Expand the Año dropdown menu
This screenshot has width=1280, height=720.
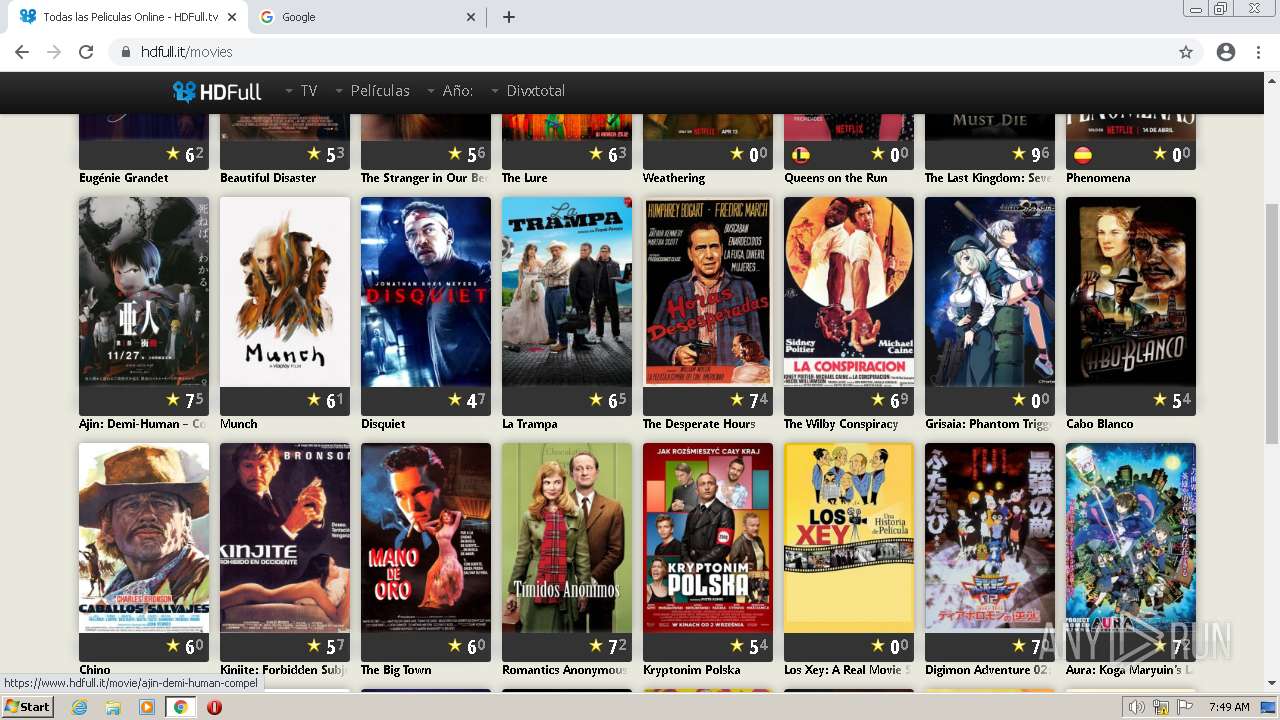(450, 91)
